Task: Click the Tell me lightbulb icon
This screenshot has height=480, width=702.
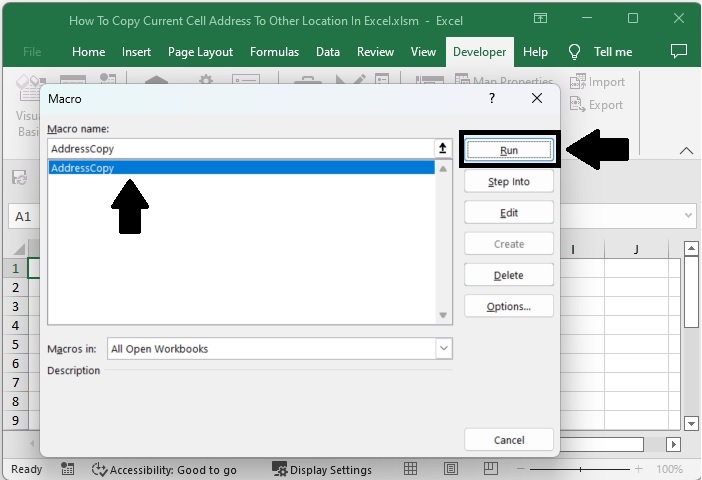Action: (x=575, y=52)
